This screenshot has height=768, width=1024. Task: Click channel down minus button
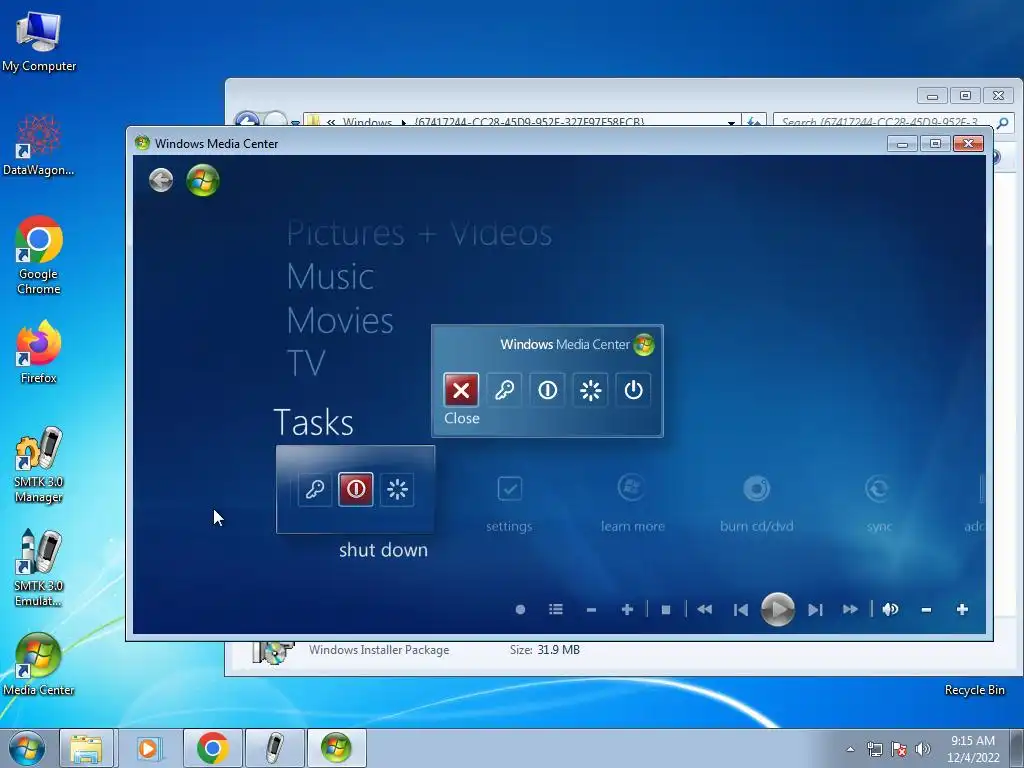[592, 610]
